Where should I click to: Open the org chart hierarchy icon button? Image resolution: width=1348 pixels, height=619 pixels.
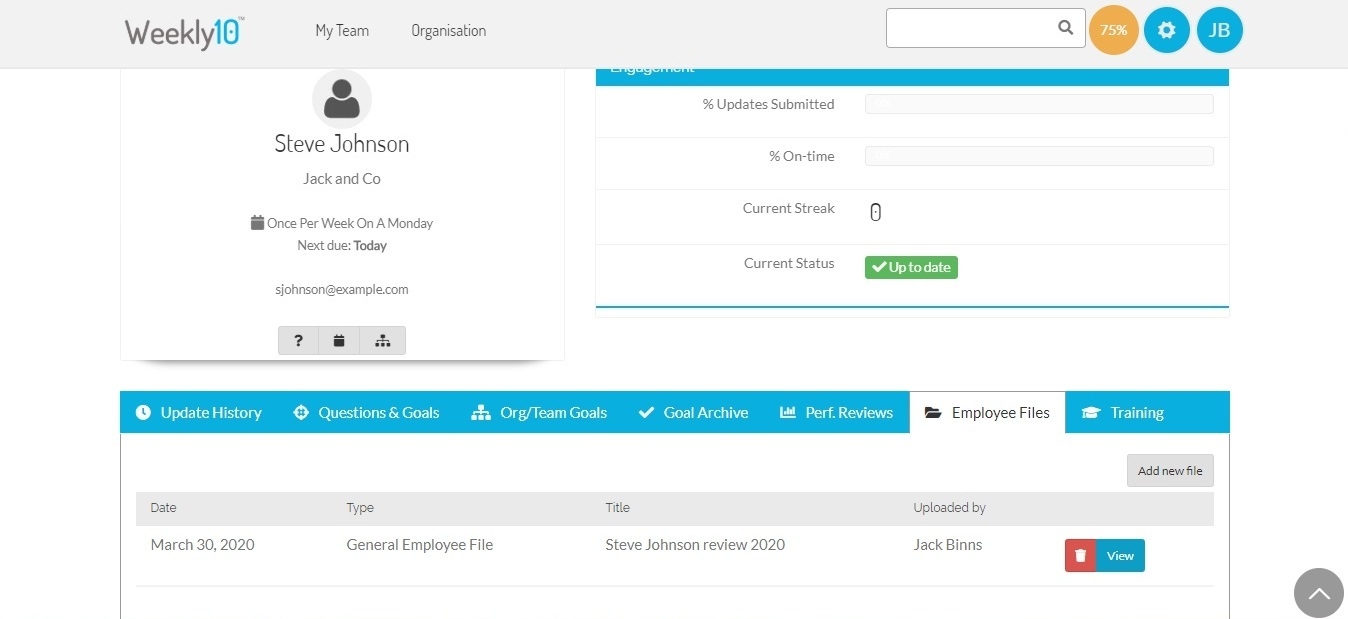[x=382, y=341]
